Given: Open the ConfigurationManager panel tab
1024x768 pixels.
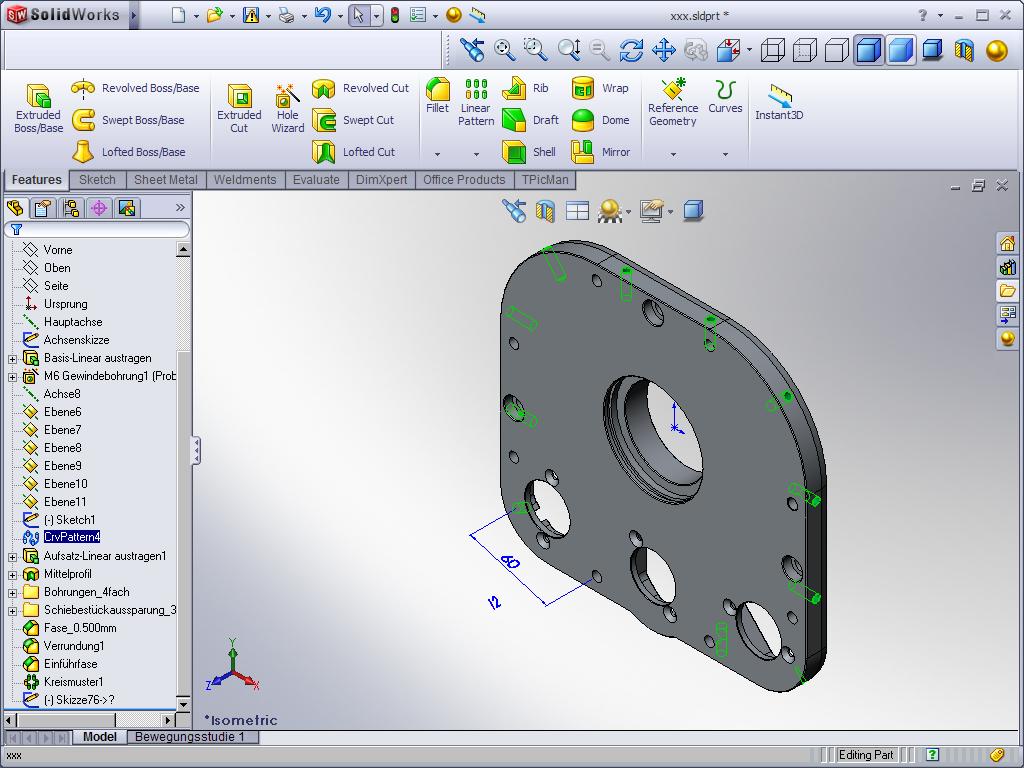Looking at the screenshot, I should click(71, 208).
